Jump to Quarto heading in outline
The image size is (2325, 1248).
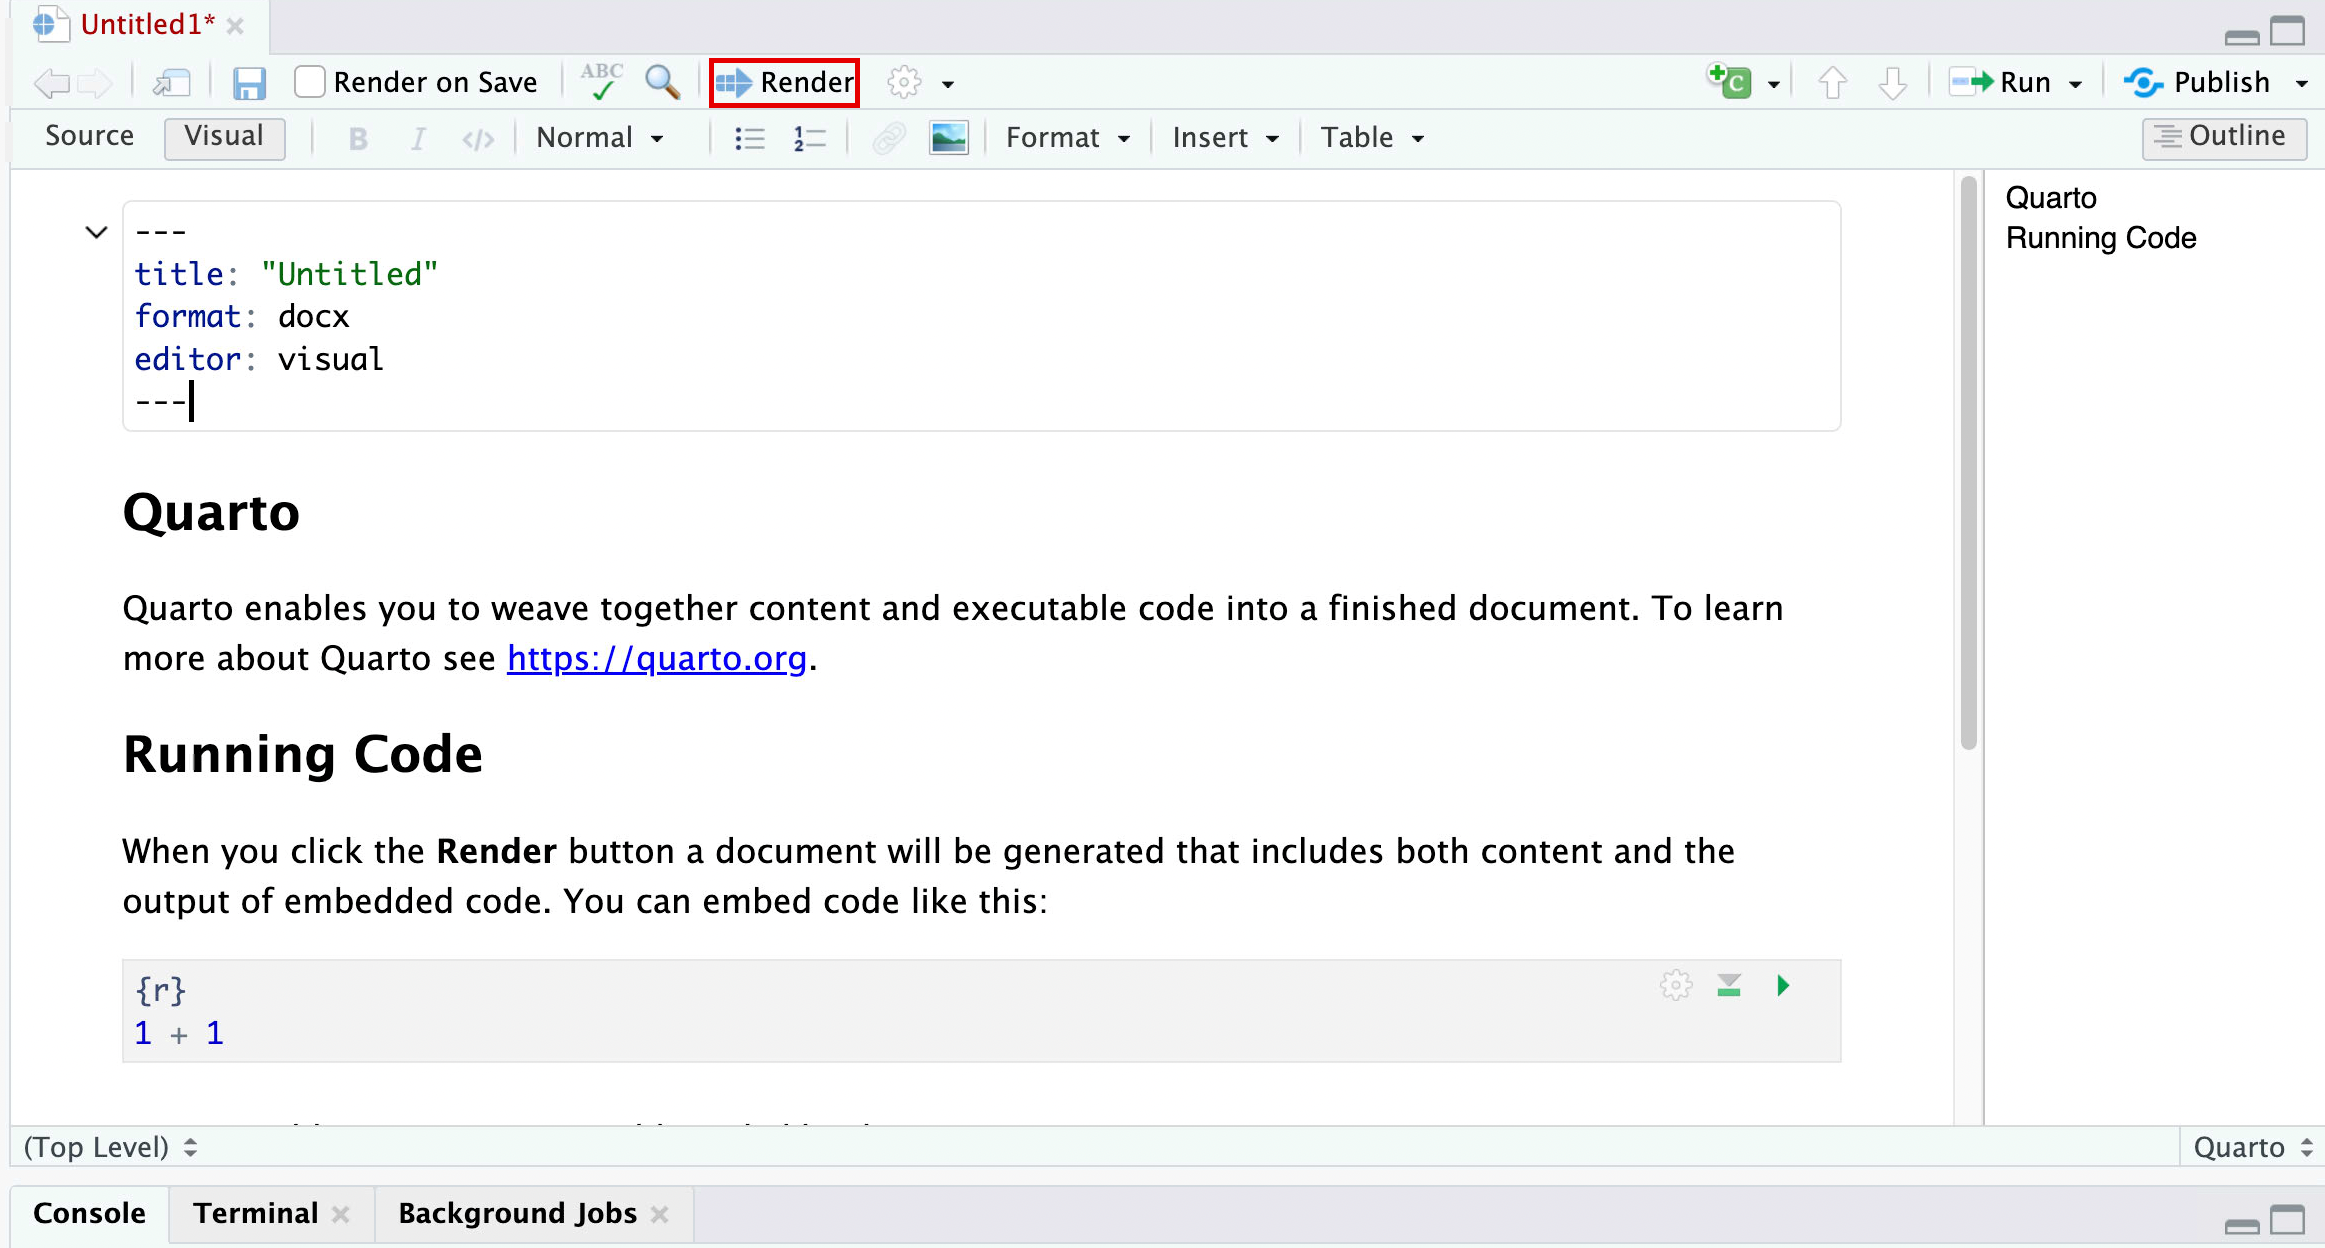2051,198
